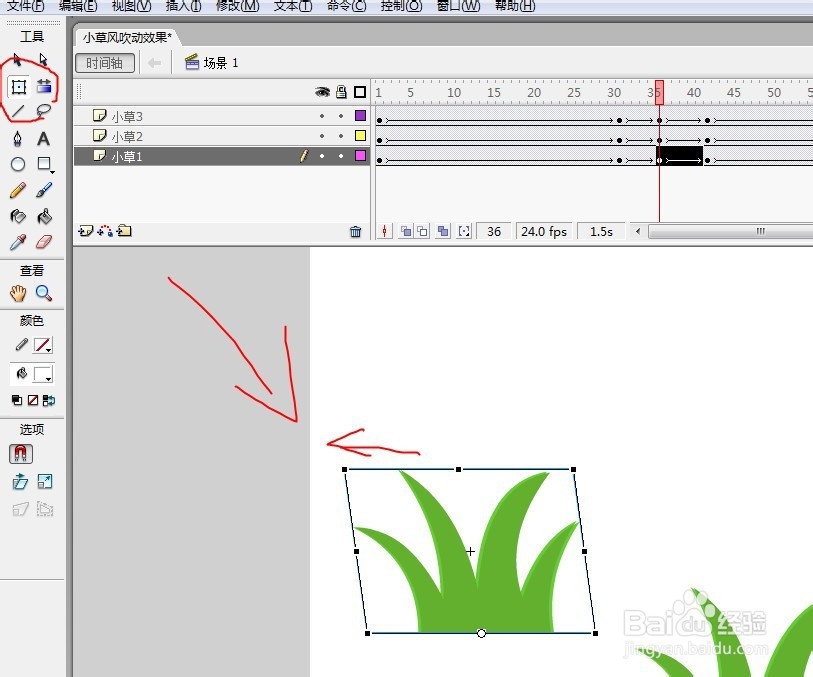Insert a layer folder

pos(124,231)
